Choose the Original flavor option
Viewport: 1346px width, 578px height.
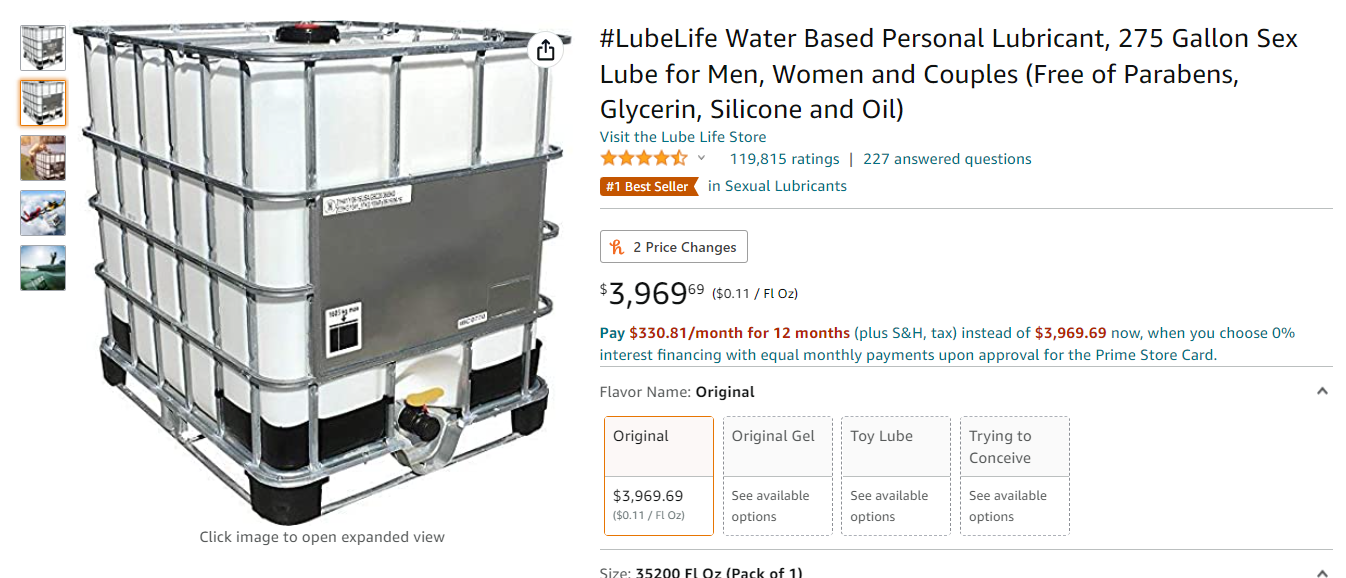[x=658, y=475]
